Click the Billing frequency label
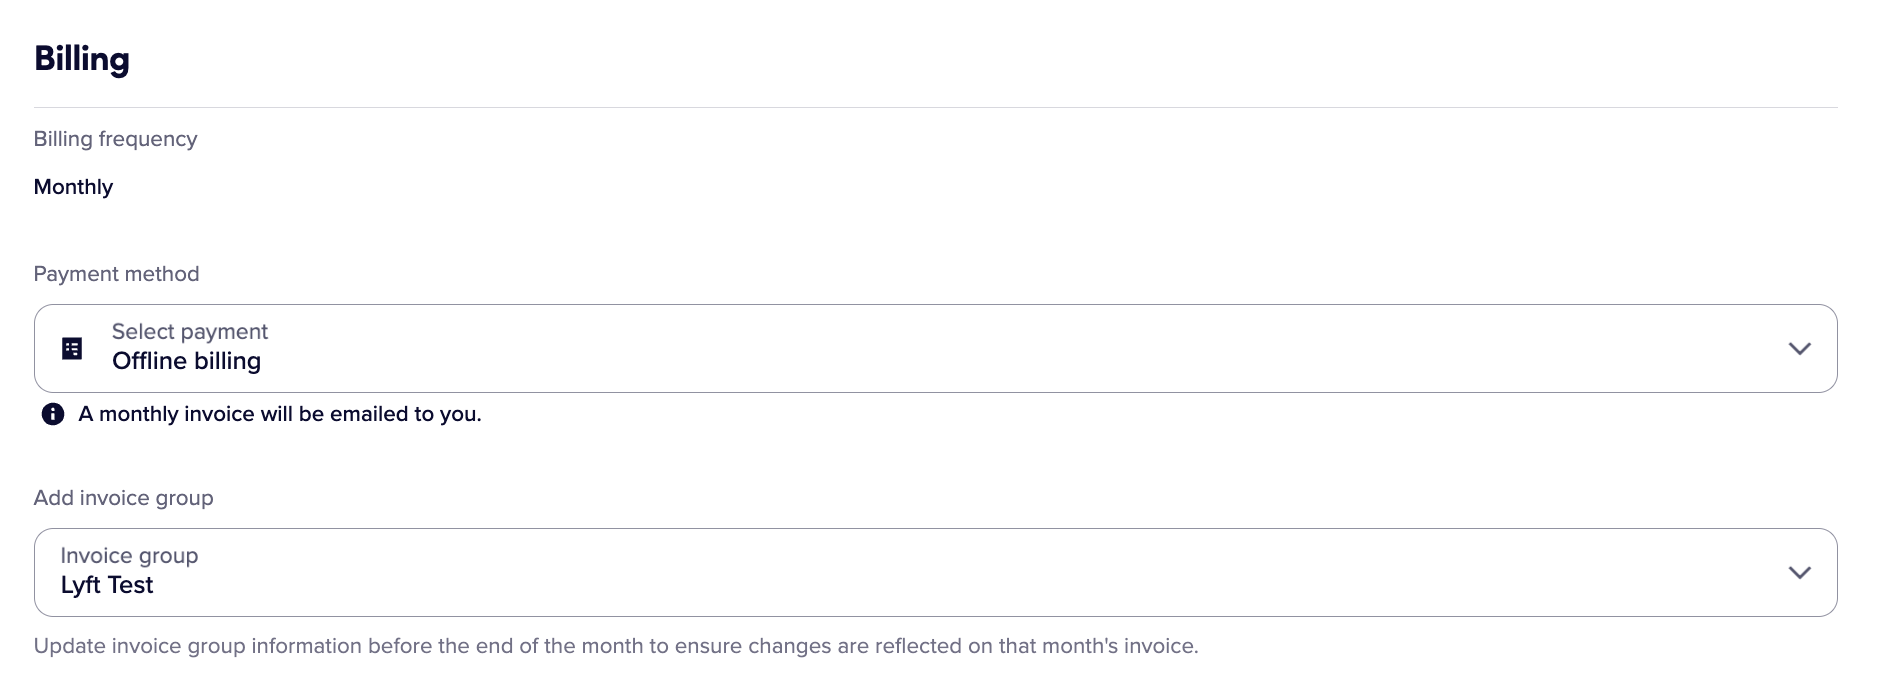Viewport: 1884px width, 684px height. click(115, 139)
